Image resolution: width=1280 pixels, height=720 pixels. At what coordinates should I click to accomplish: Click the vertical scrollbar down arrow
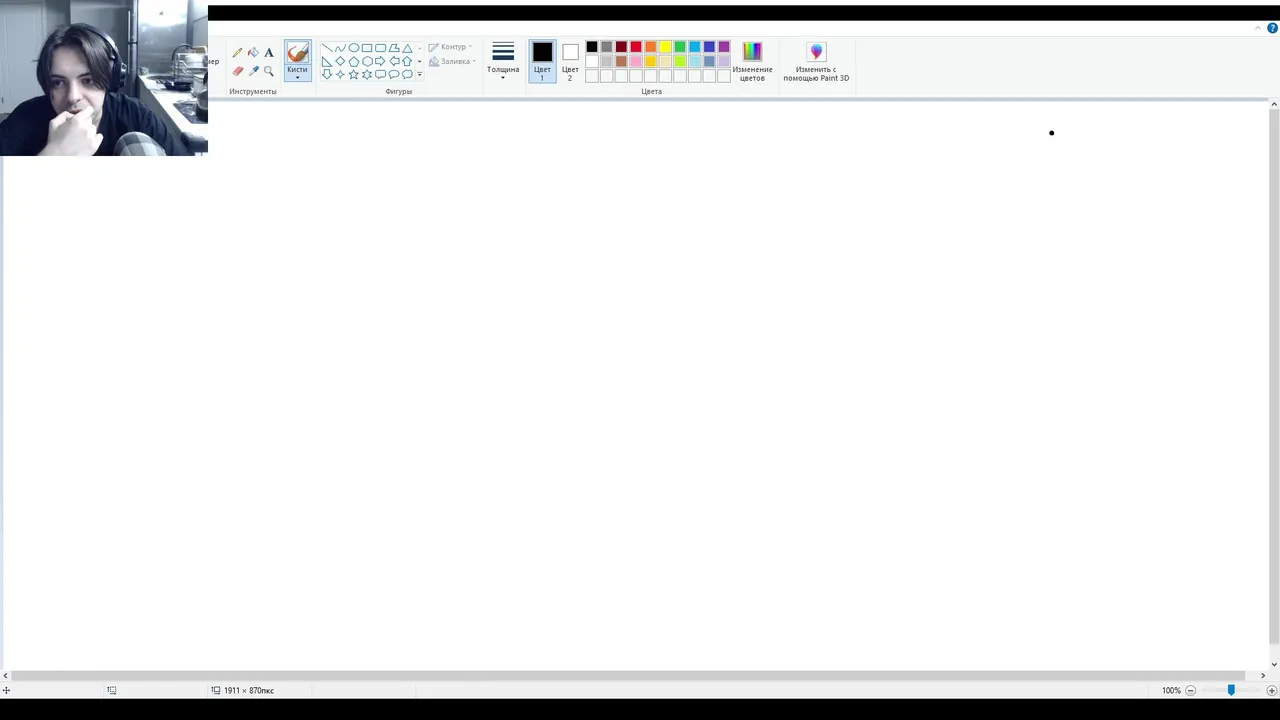click(1274, 664)
